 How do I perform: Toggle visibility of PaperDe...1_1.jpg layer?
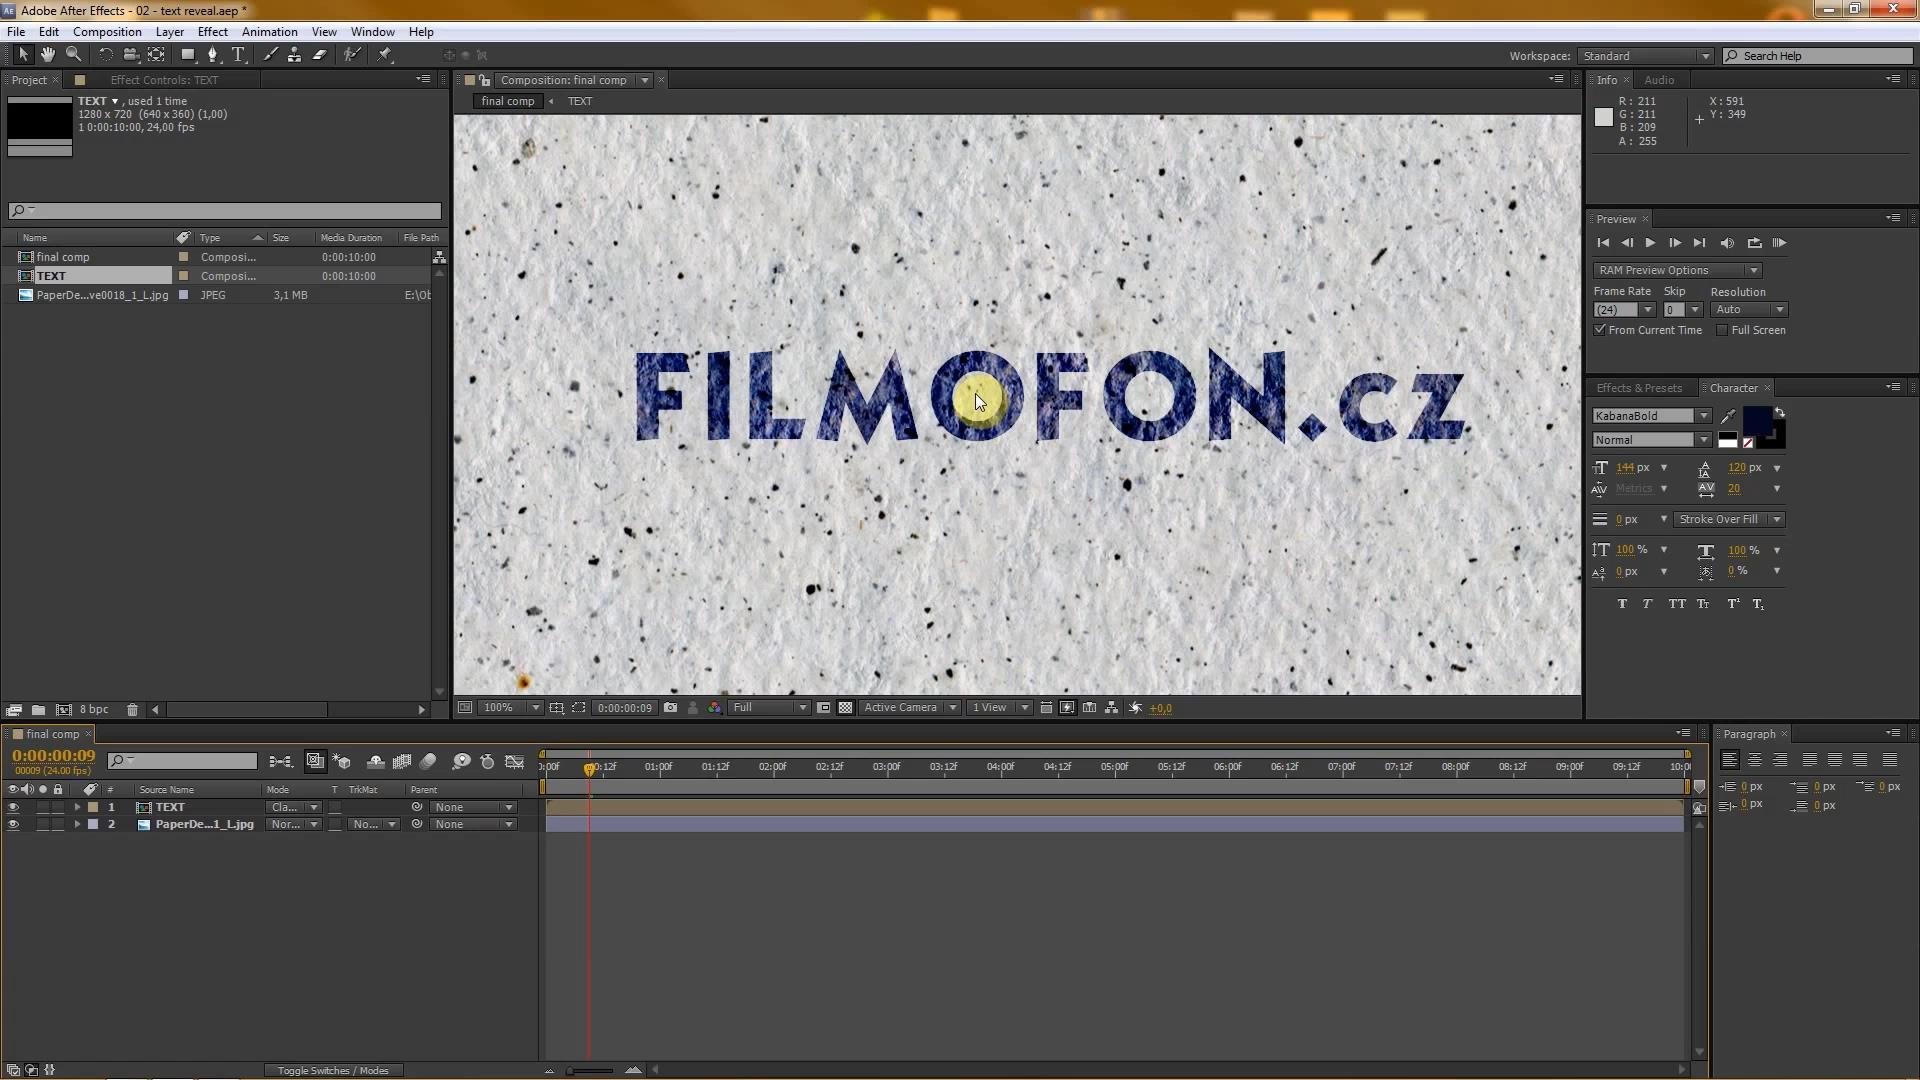pos(12,824)
